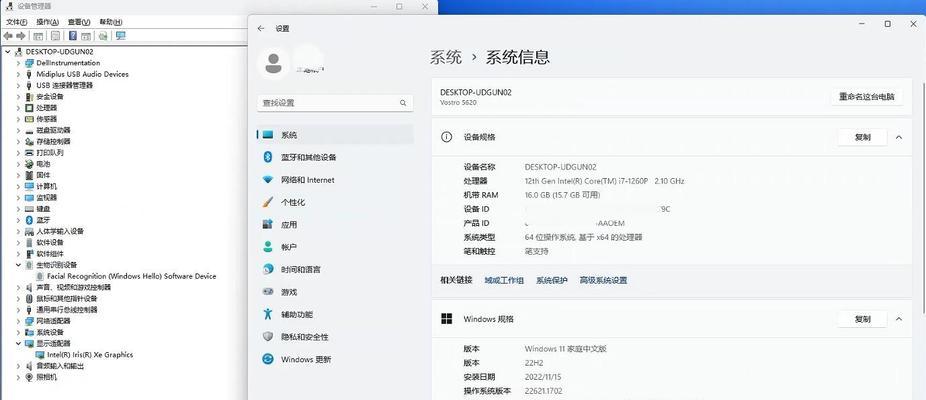
Task: Expand the USB 连接器管理器 node
Action: pyautogui.click(x=18, y=85)
